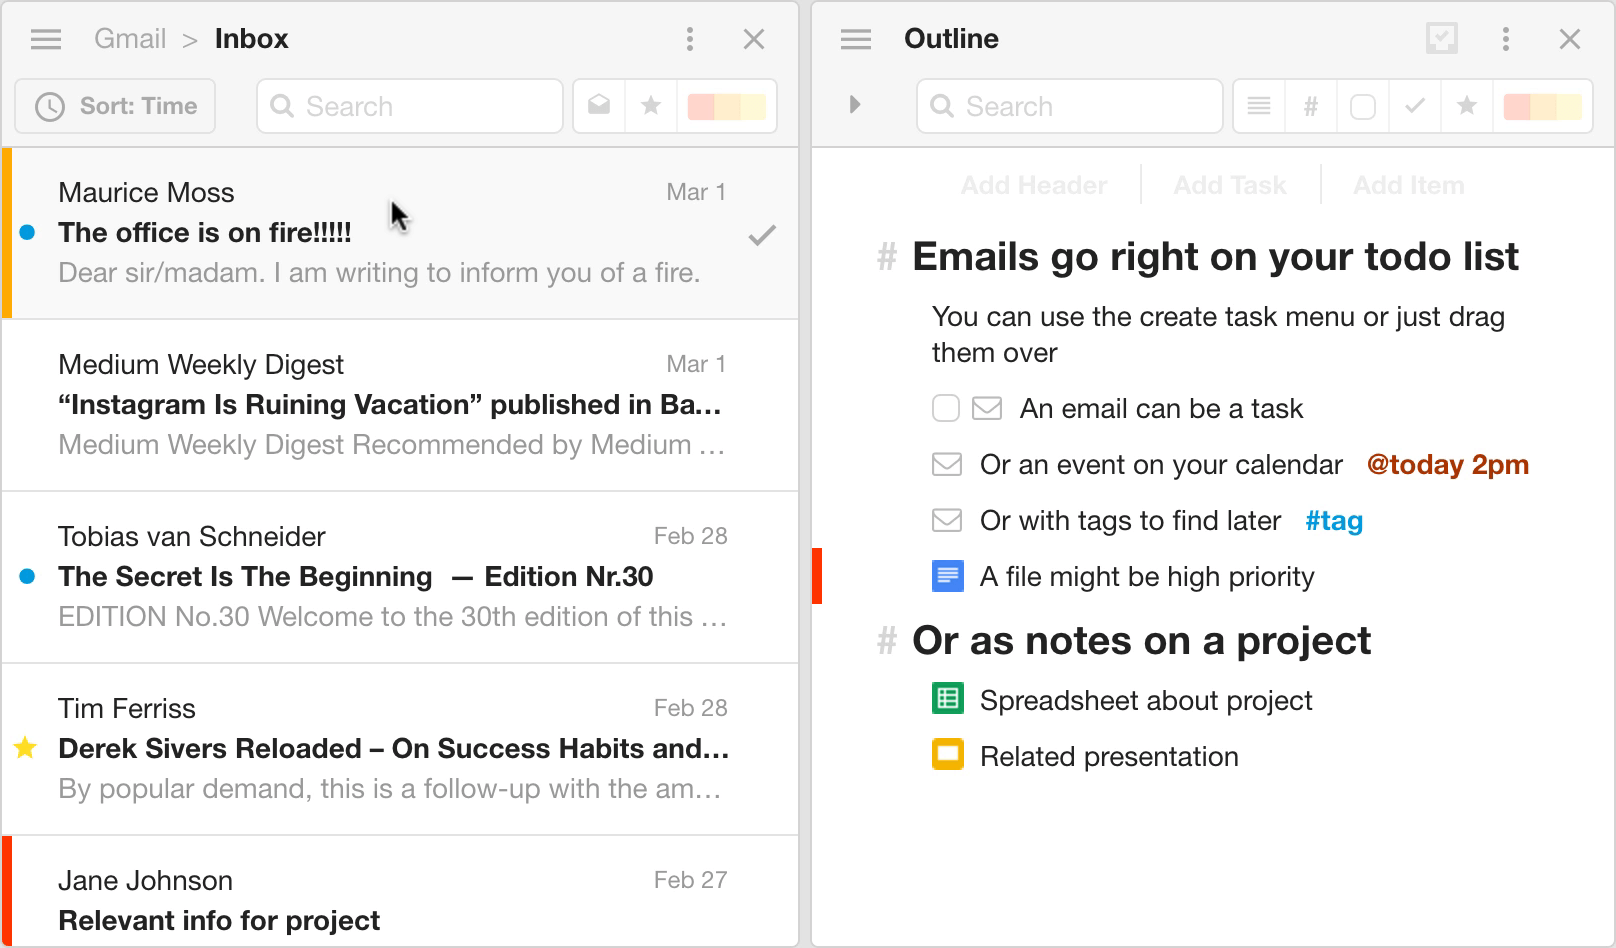The height and width of the screenshot is (948, 1616).
Task: Filter outline by headers hash icon
Action: 1311,106
